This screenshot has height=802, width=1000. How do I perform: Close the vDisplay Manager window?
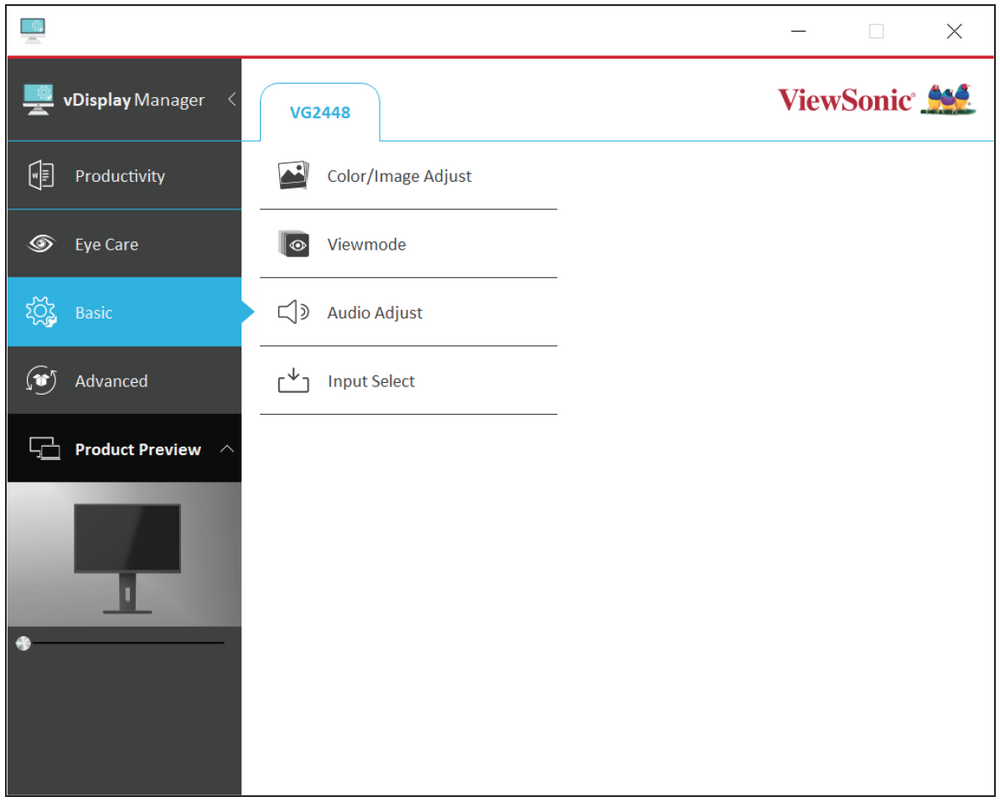(955, 31)
